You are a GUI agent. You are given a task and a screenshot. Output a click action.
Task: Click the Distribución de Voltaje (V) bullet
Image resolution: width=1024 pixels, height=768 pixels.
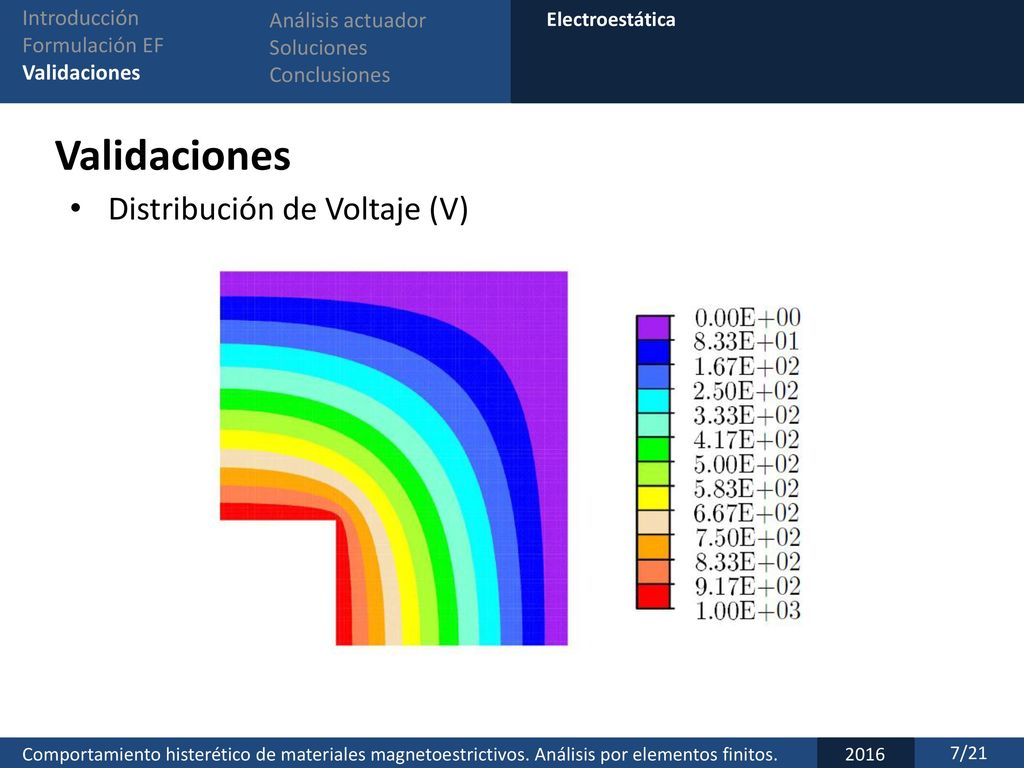coord(288,210)
